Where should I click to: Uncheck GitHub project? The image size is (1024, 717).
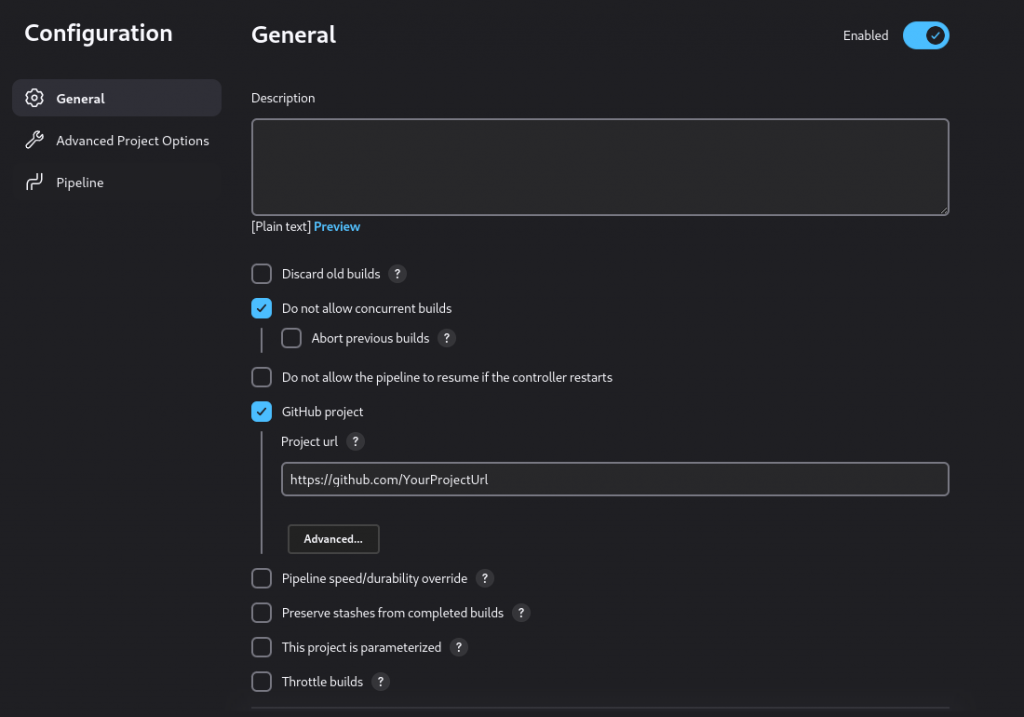coord(261,411)
